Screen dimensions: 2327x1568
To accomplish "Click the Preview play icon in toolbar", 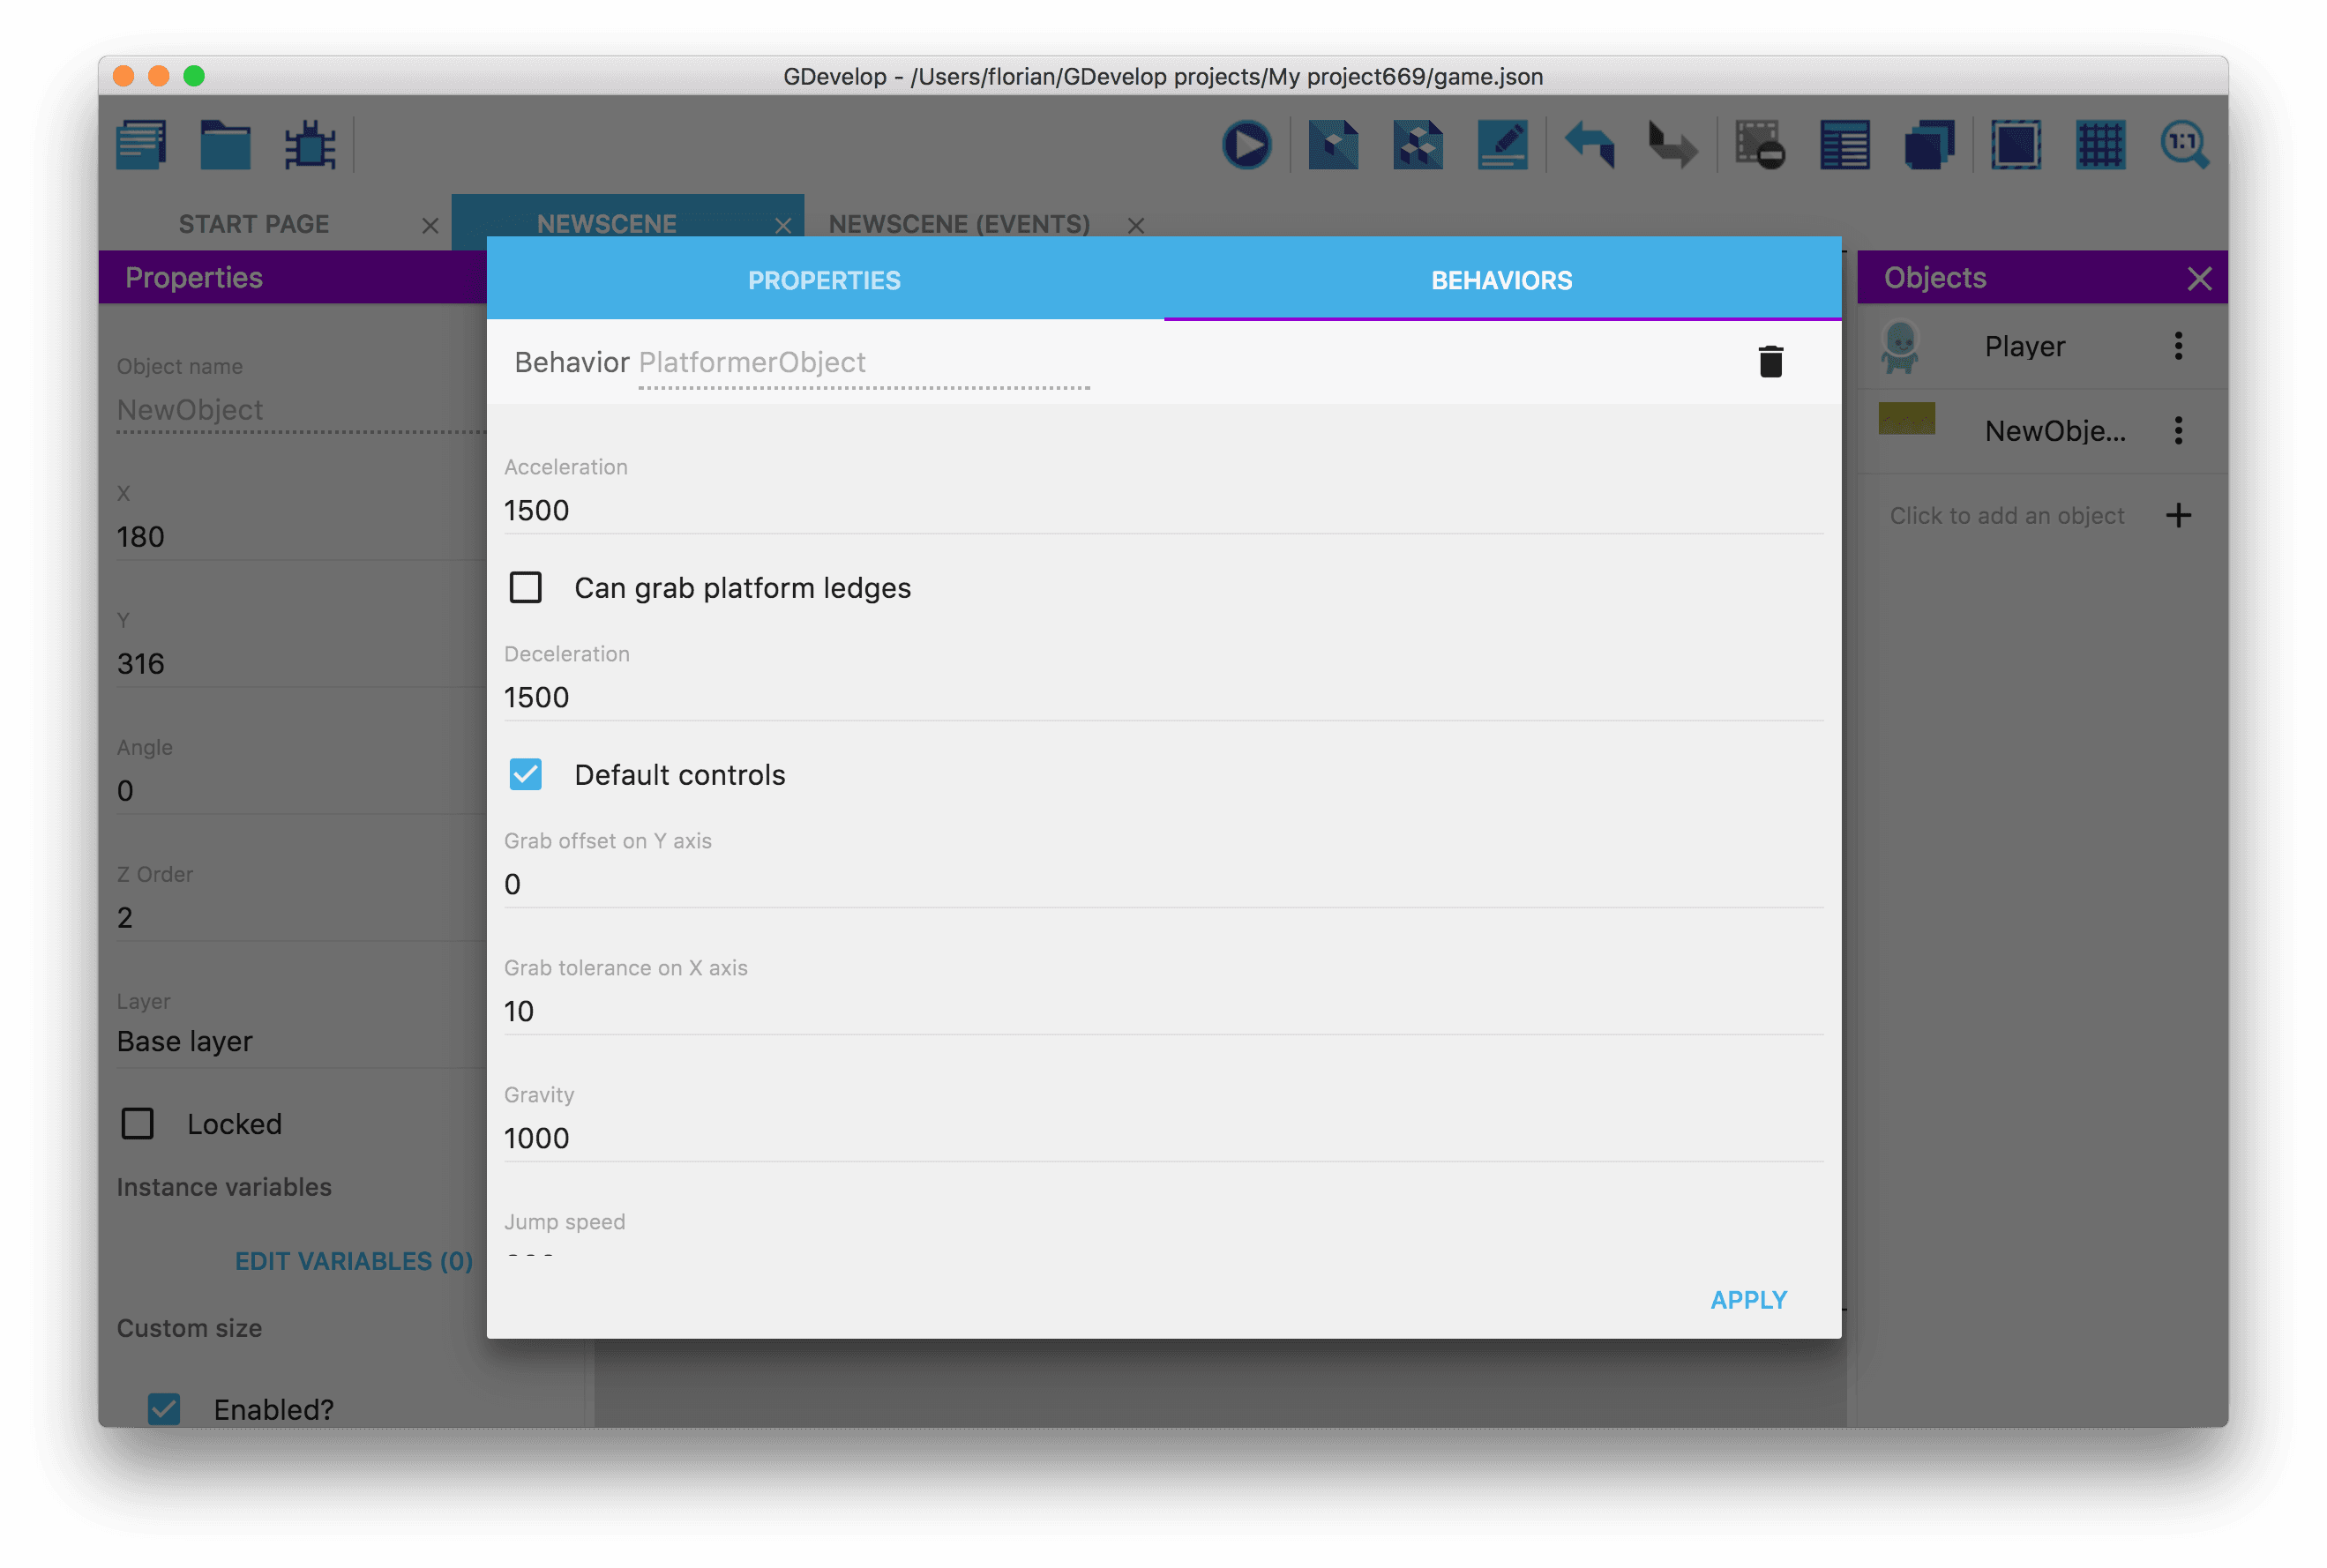I will click(x=1246, y=146).
